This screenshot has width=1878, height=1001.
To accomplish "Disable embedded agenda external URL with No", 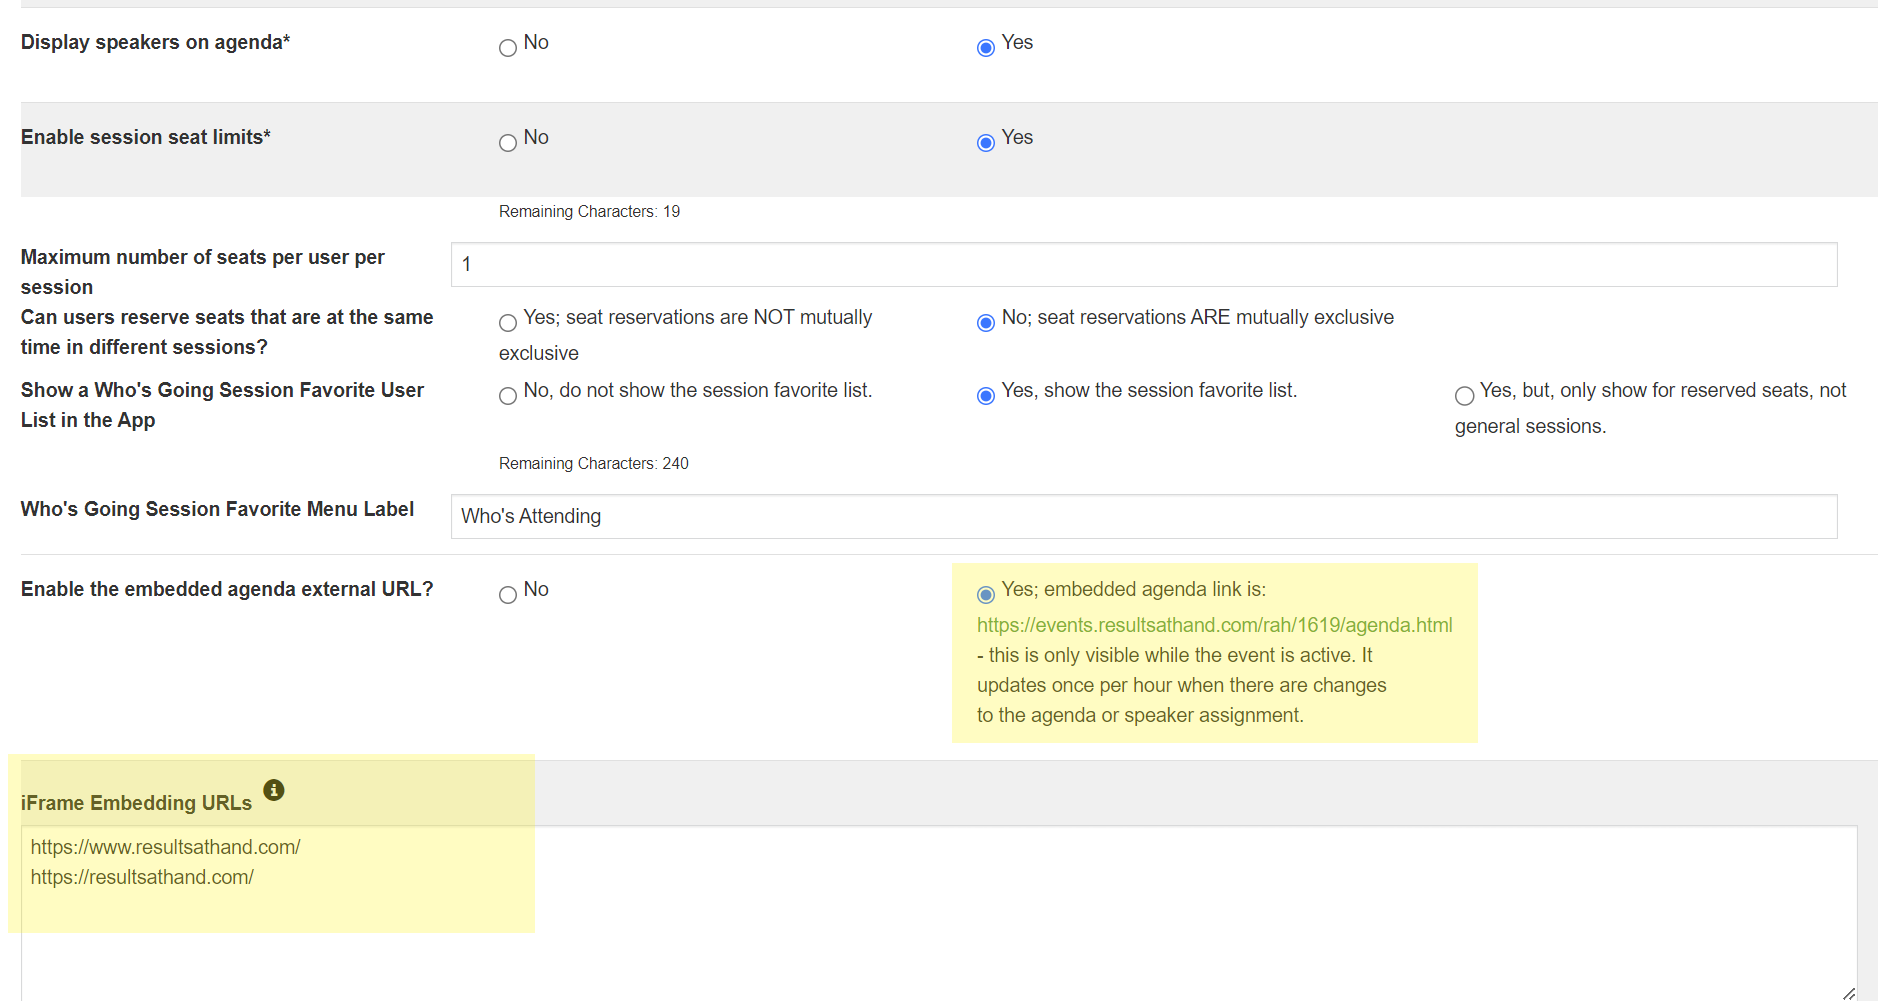I will coord(508,595).
